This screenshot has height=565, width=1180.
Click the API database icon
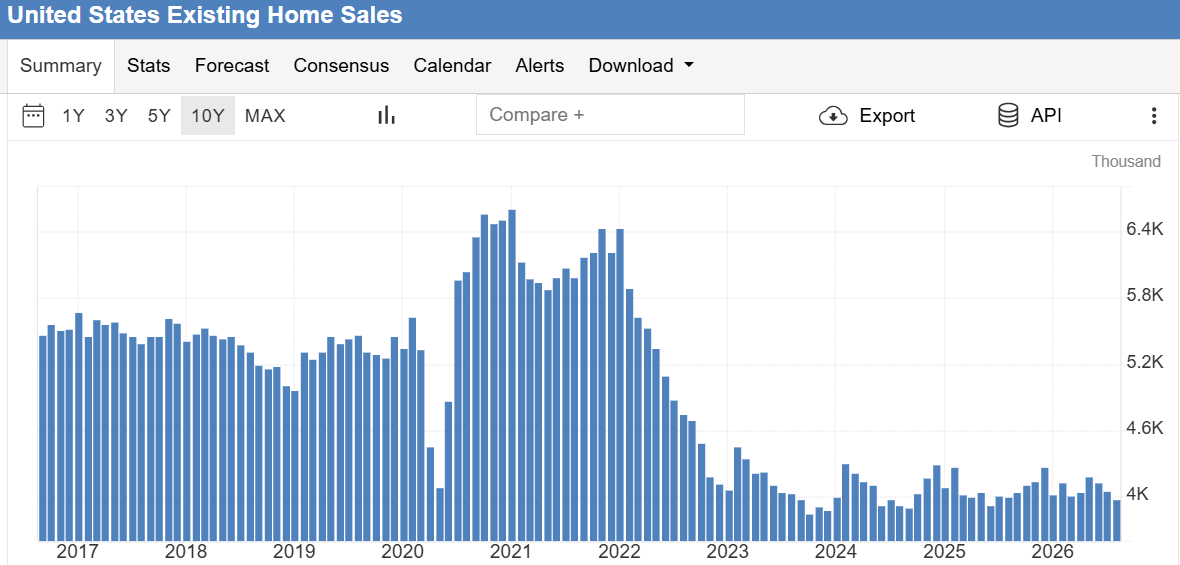click(1008, 115)
